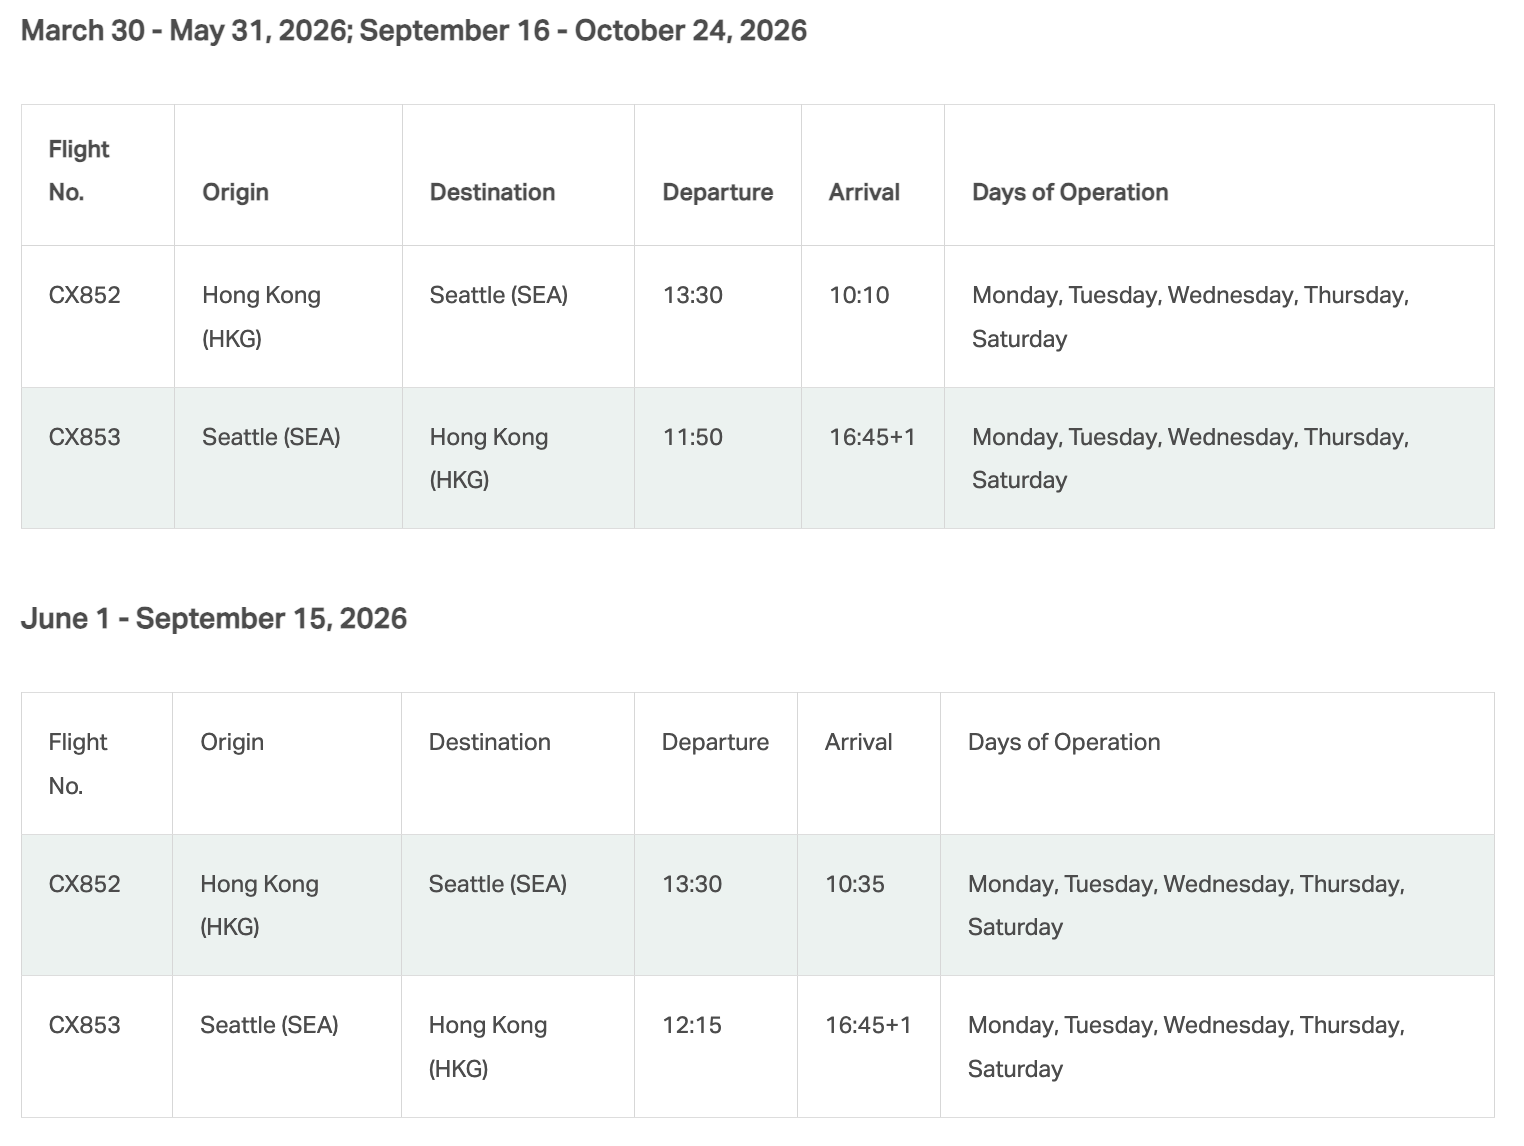Screen dimensions: 1524x1146
Task: Click the 12:15 departure time cell
Action: pos(691,1025)
